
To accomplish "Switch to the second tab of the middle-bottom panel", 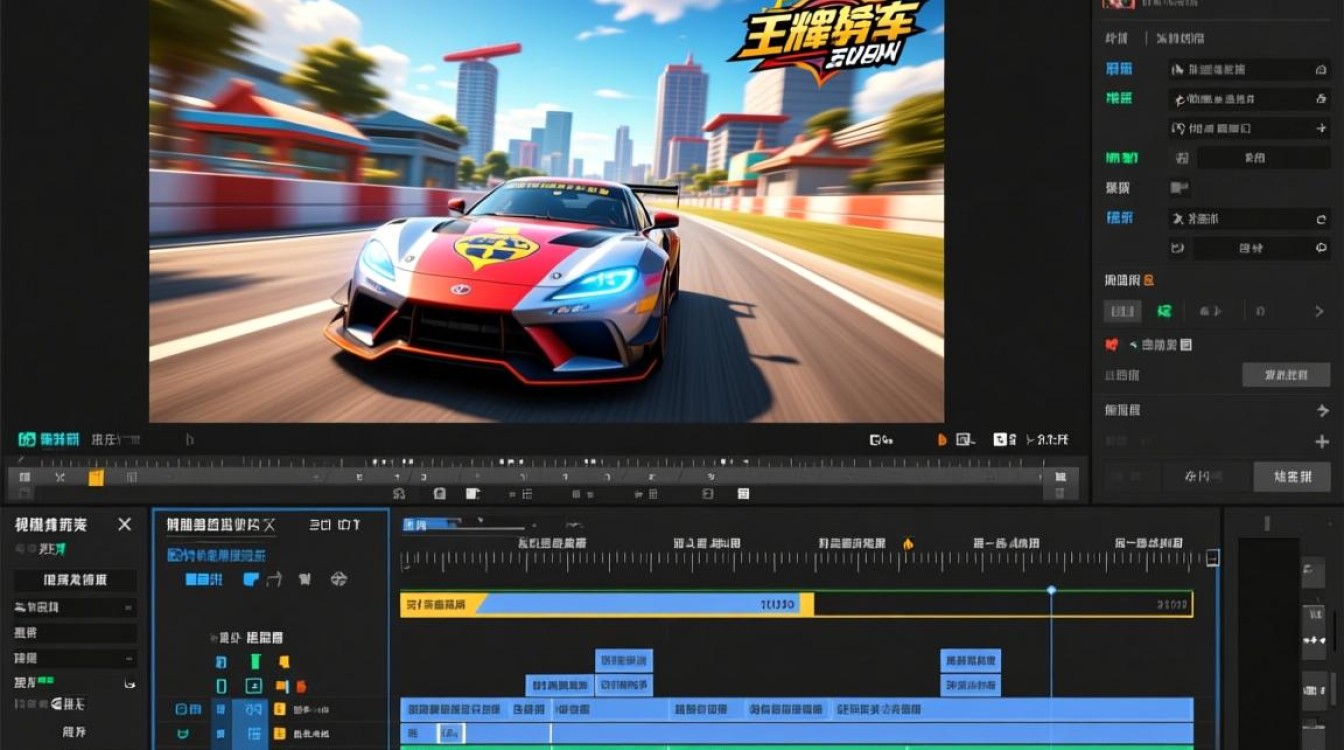I will 334,524.
